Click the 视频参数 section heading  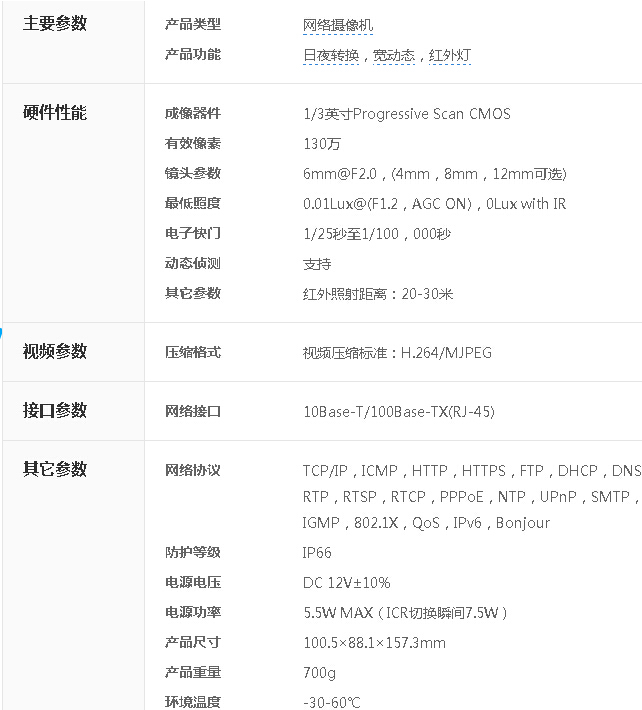point(55,351)
